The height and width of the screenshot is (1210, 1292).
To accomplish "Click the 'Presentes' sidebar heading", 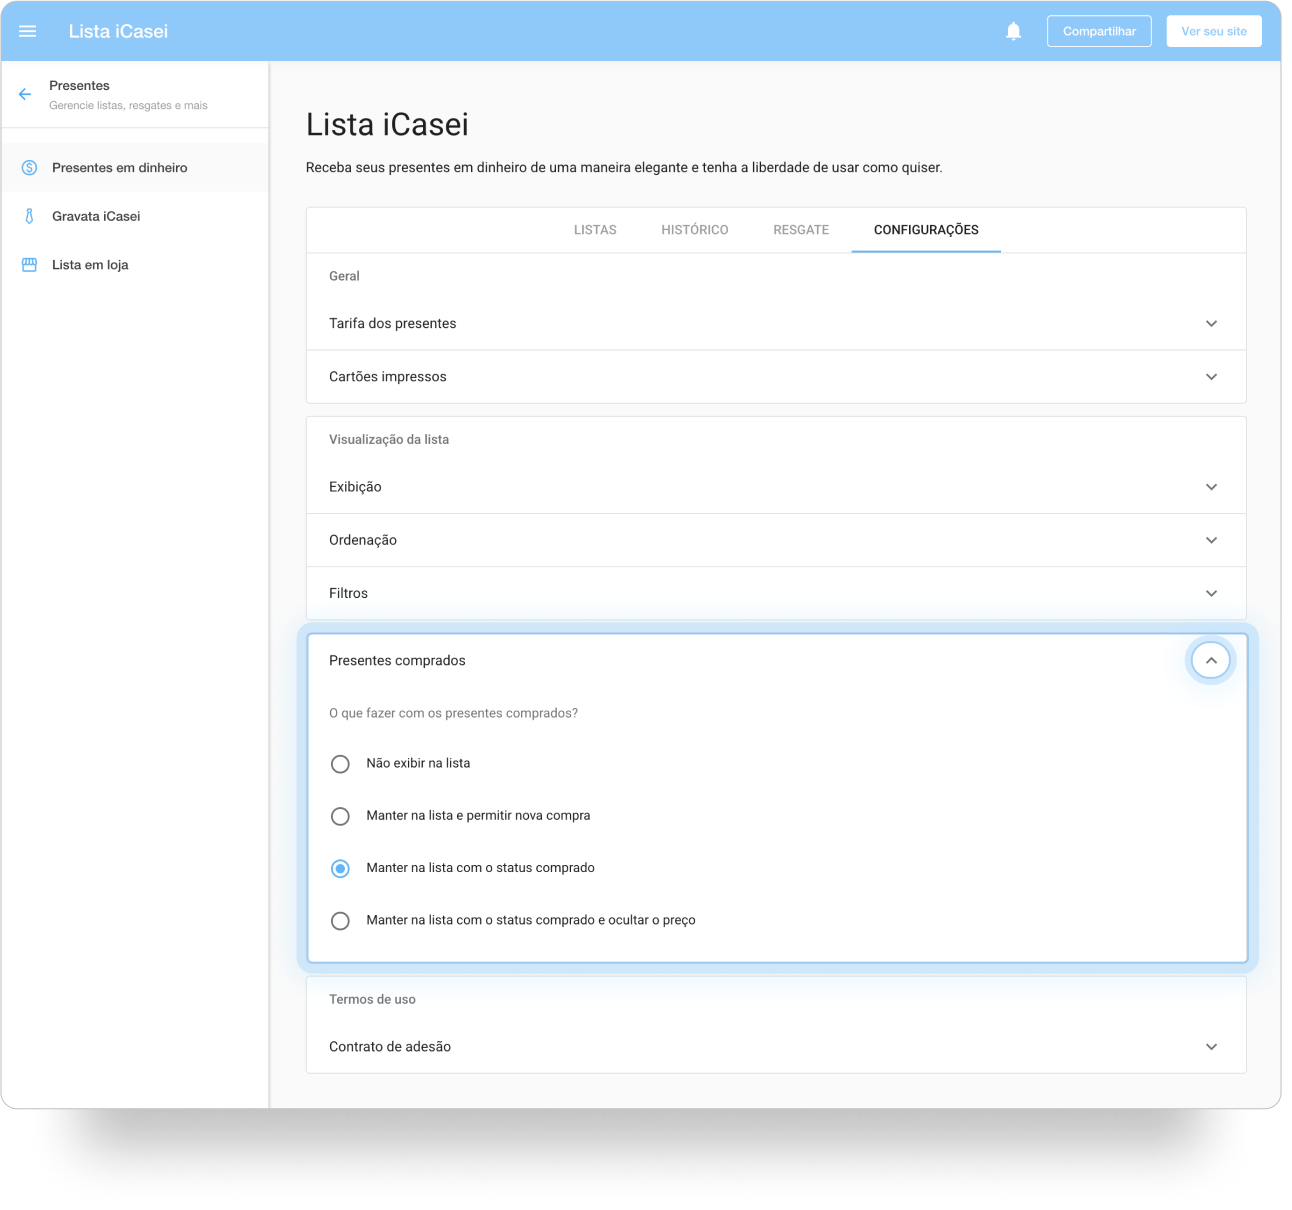I will point(79,86).
